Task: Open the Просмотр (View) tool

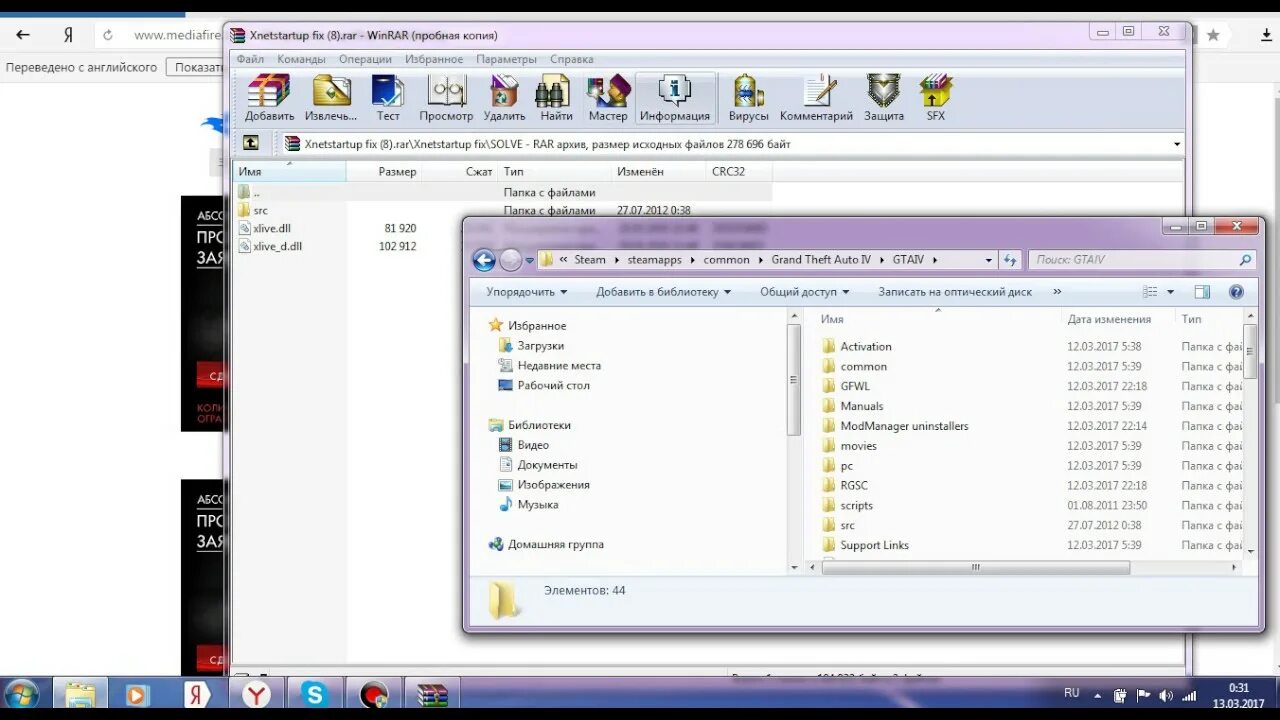Action: click(x=446, y=98)
